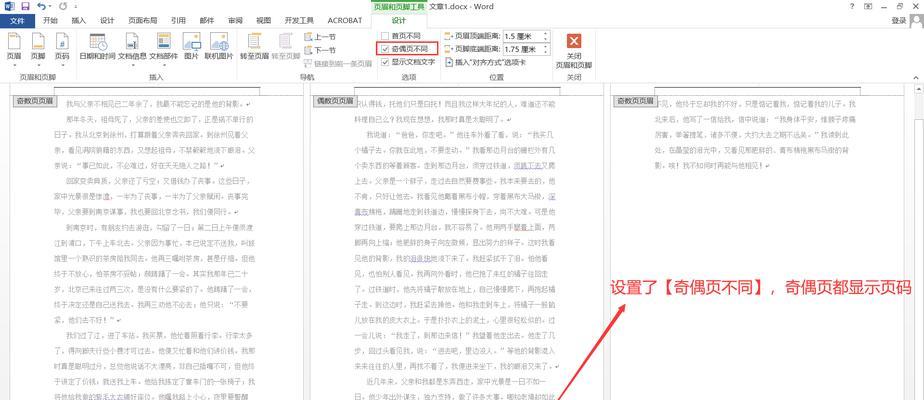Click the first page 奇数页页眉 label

click(35, 101)
